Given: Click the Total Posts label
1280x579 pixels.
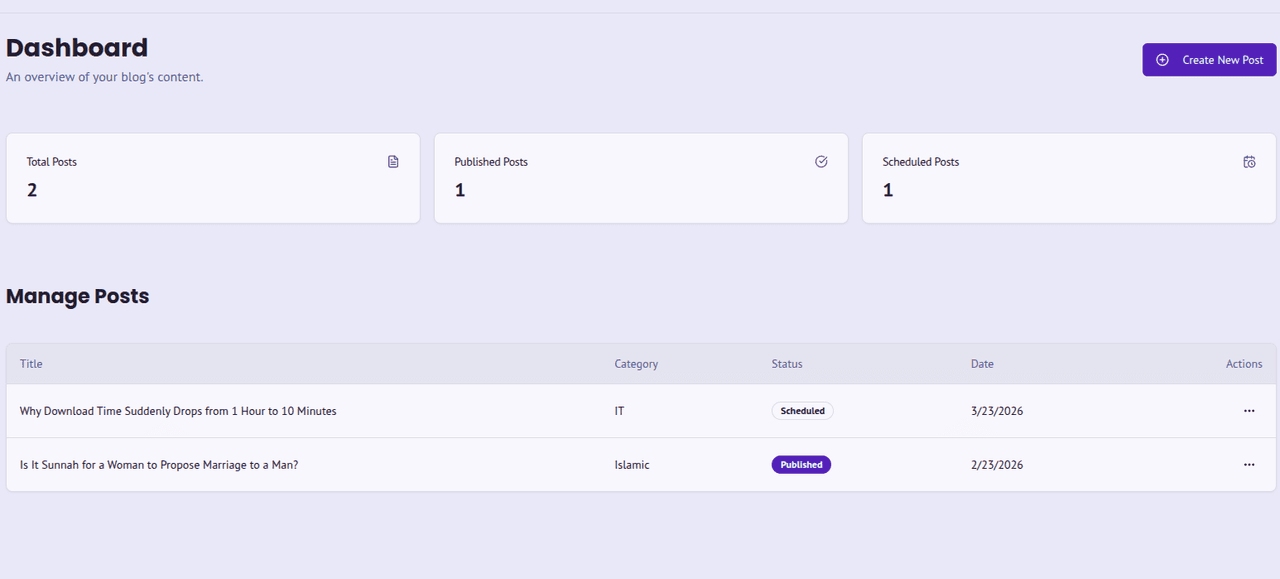Looking at the screenshot, I should [x=51, y=162].
